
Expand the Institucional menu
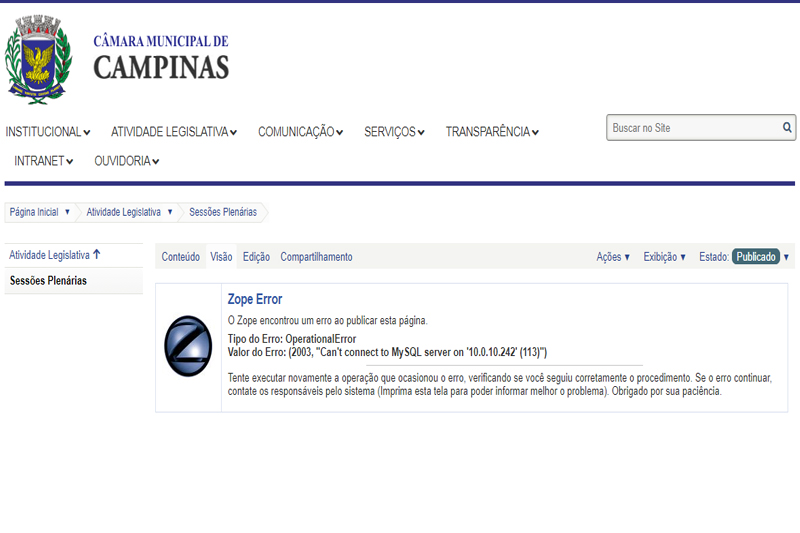pyautogui.click(x=48, y=132)
